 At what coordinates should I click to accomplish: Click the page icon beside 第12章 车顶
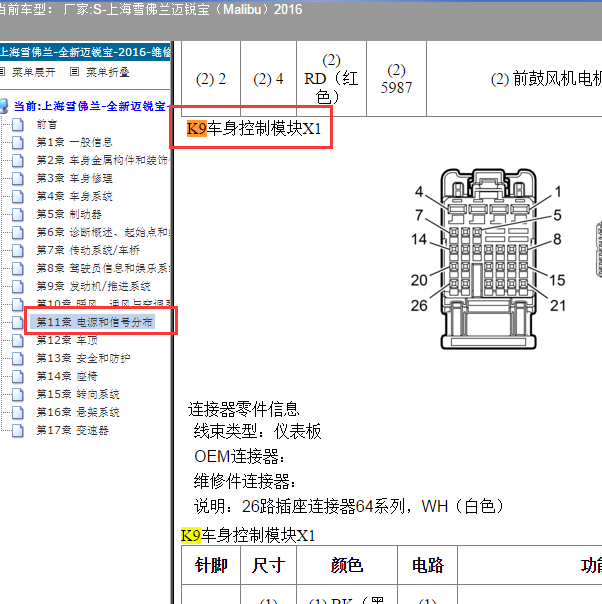tap(18, 341)
